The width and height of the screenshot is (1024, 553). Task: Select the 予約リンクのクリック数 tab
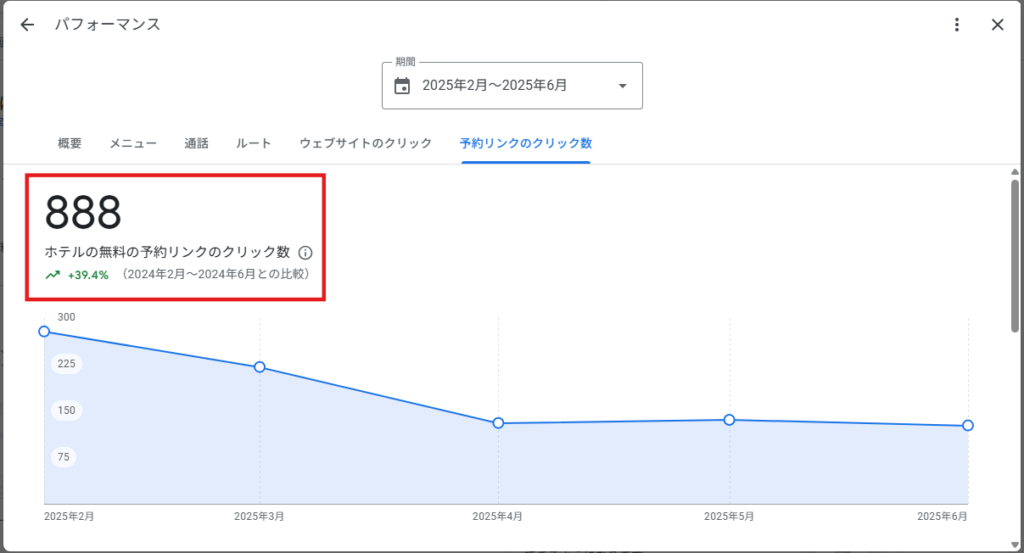525,143
